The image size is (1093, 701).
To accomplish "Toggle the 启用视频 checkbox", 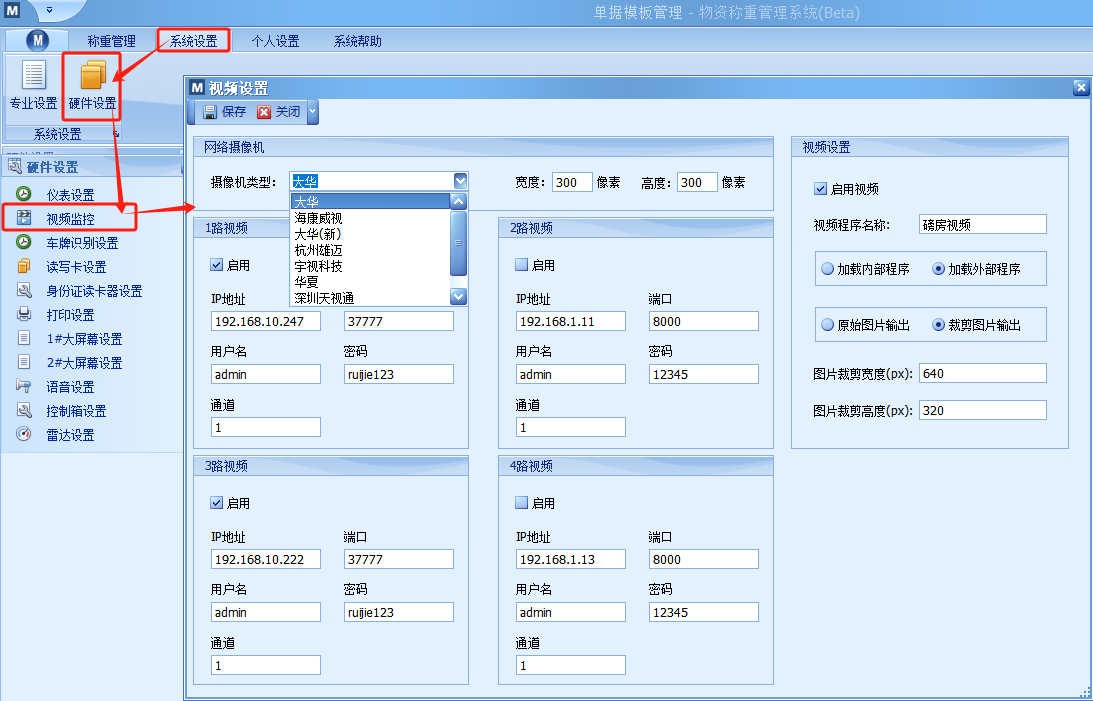I will (x=820, y=189).
